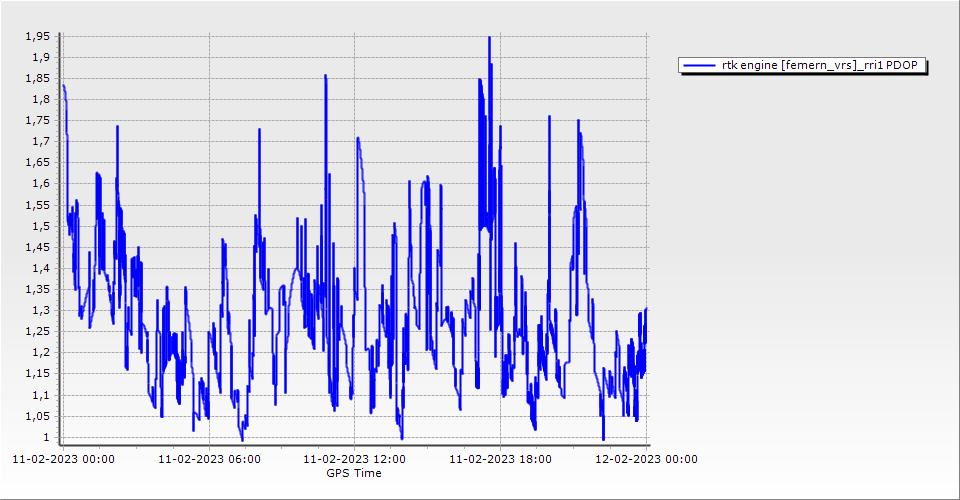
Task: Click the 1,05 vertical axis label
Action: coord(39,416)
